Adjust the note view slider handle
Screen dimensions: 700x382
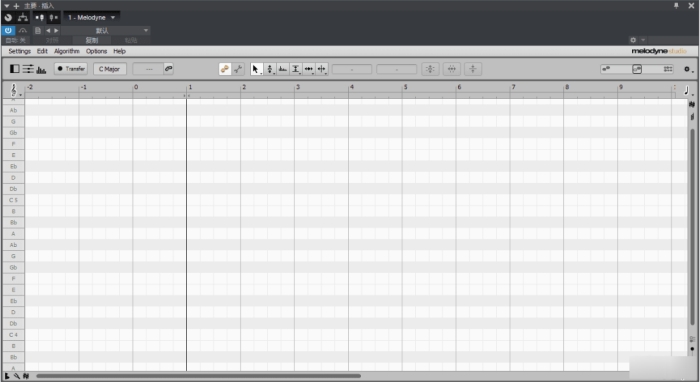pos(637,69)
